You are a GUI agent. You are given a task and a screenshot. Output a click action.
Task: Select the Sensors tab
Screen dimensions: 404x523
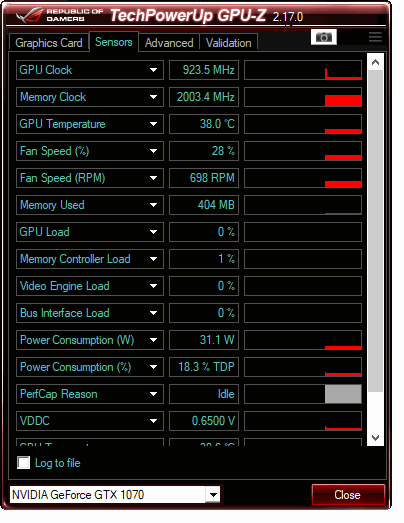click(x=114, y=42)
